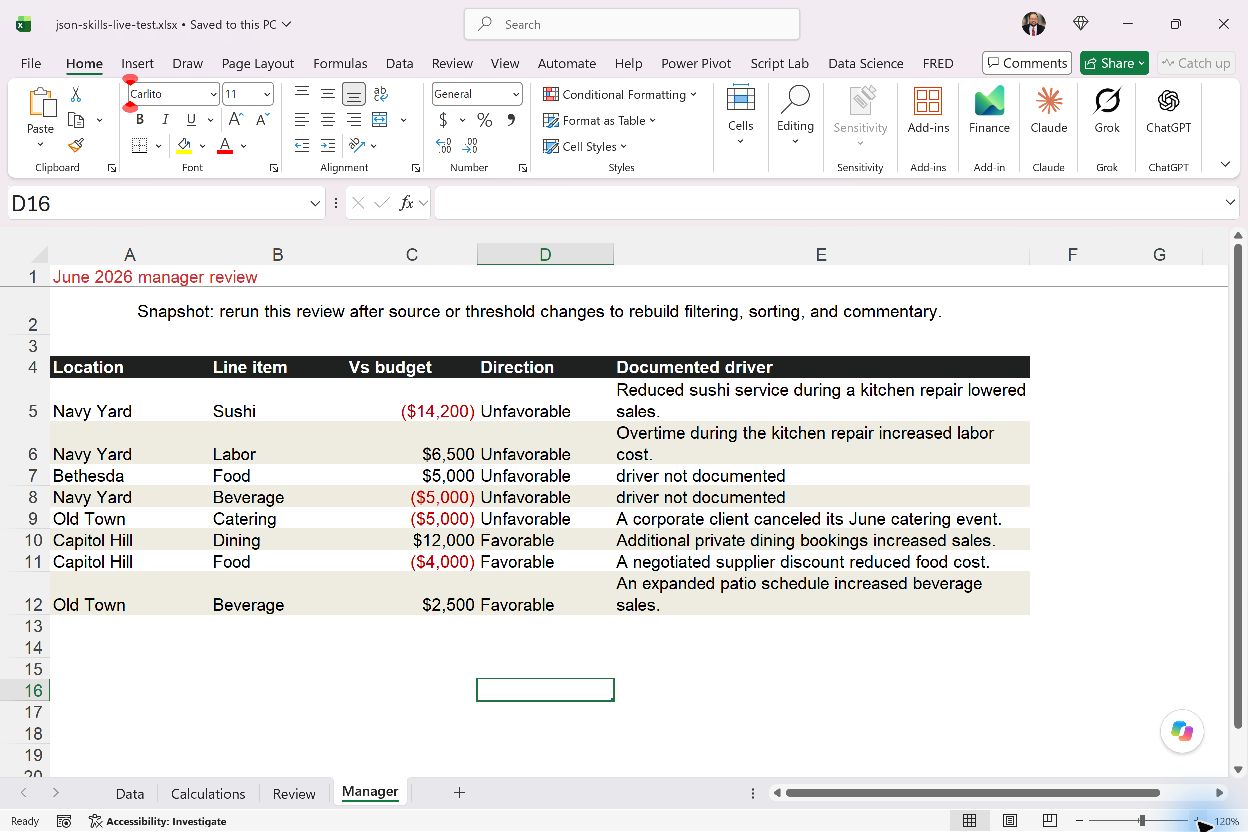Increase font size with the larger A icon

[x=236, y=120]
